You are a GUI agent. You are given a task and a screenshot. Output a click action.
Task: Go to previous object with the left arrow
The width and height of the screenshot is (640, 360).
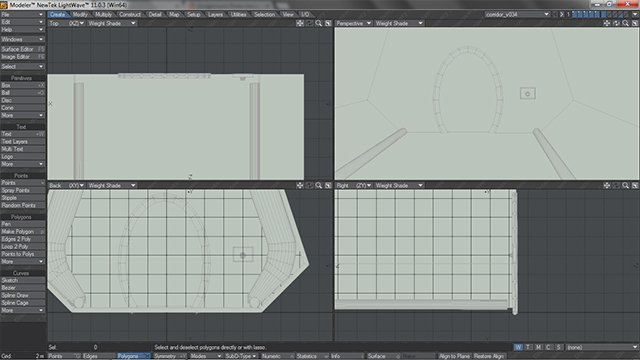[555, 14]
